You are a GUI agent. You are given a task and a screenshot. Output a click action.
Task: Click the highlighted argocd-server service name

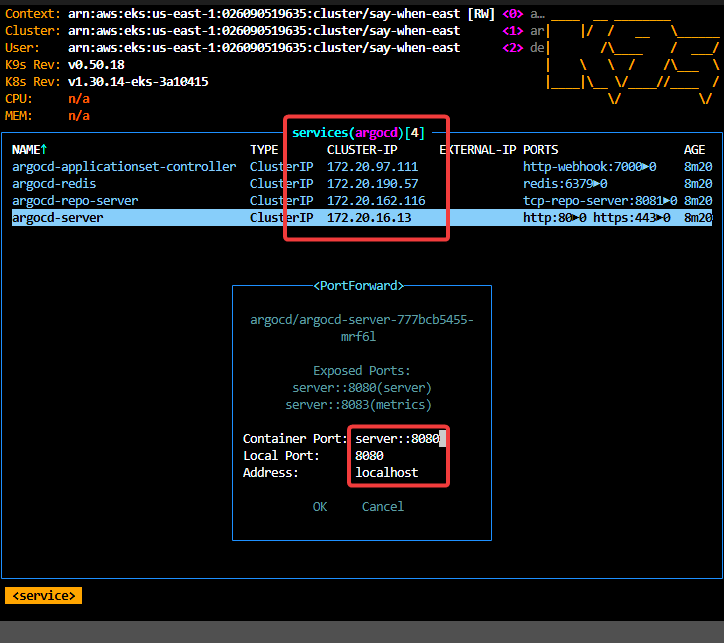(57, 218)
